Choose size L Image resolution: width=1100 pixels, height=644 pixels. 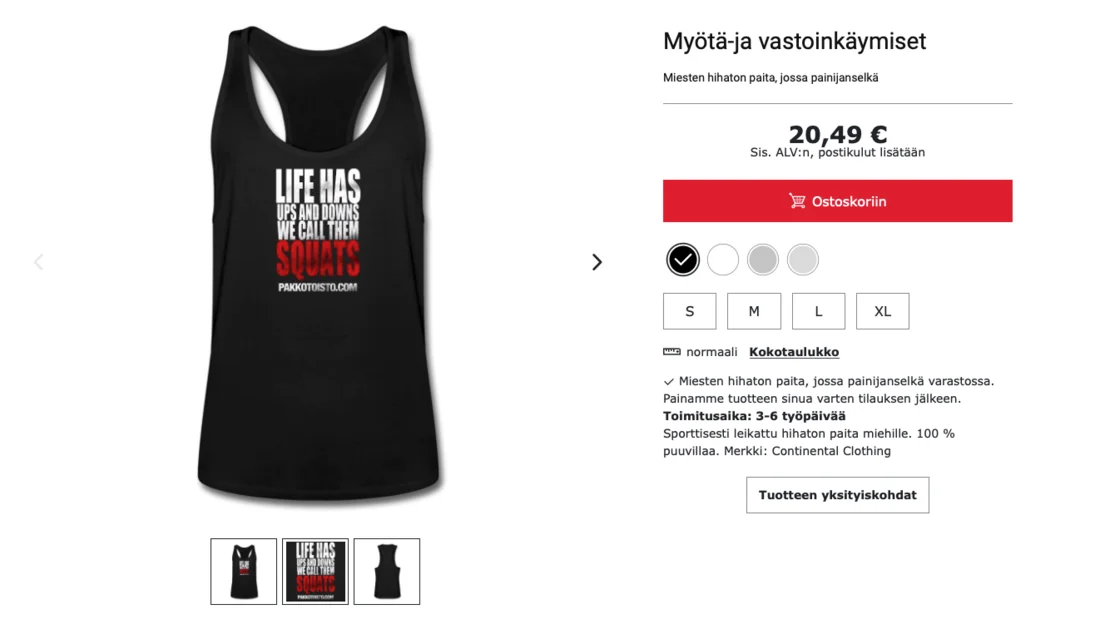coord(819,311)
